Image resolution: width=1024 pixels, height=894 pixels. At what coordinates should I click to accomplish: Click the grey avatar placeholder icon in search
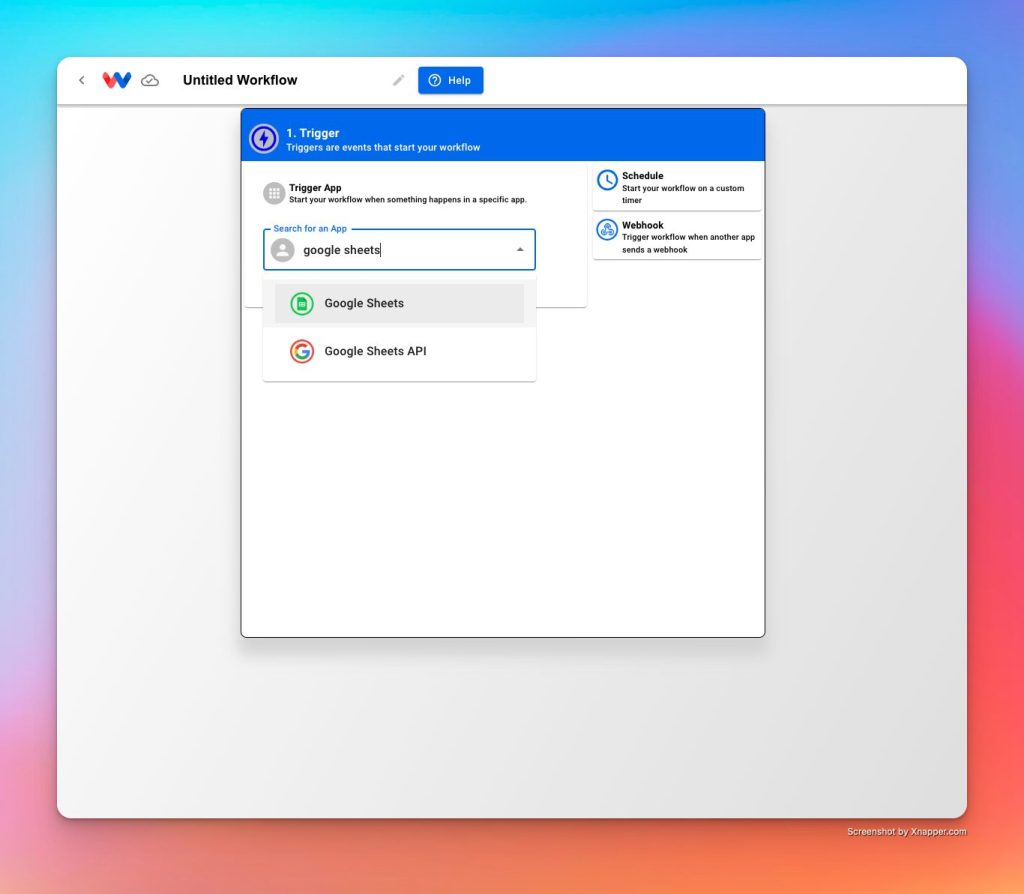point(283,250)
